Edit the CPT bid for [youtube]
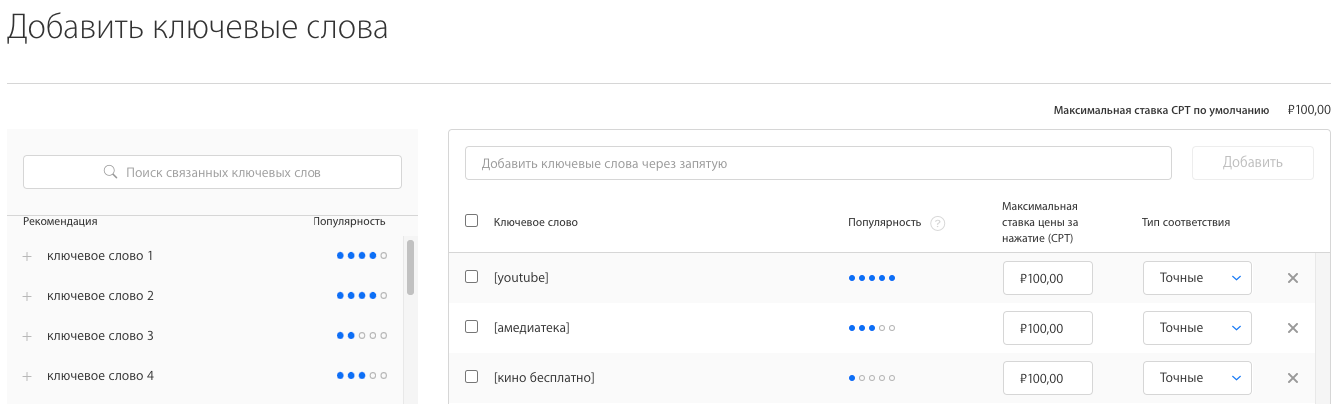Image resolution: width=1342 pixels, height=404 pixels. click(1047, 278)
